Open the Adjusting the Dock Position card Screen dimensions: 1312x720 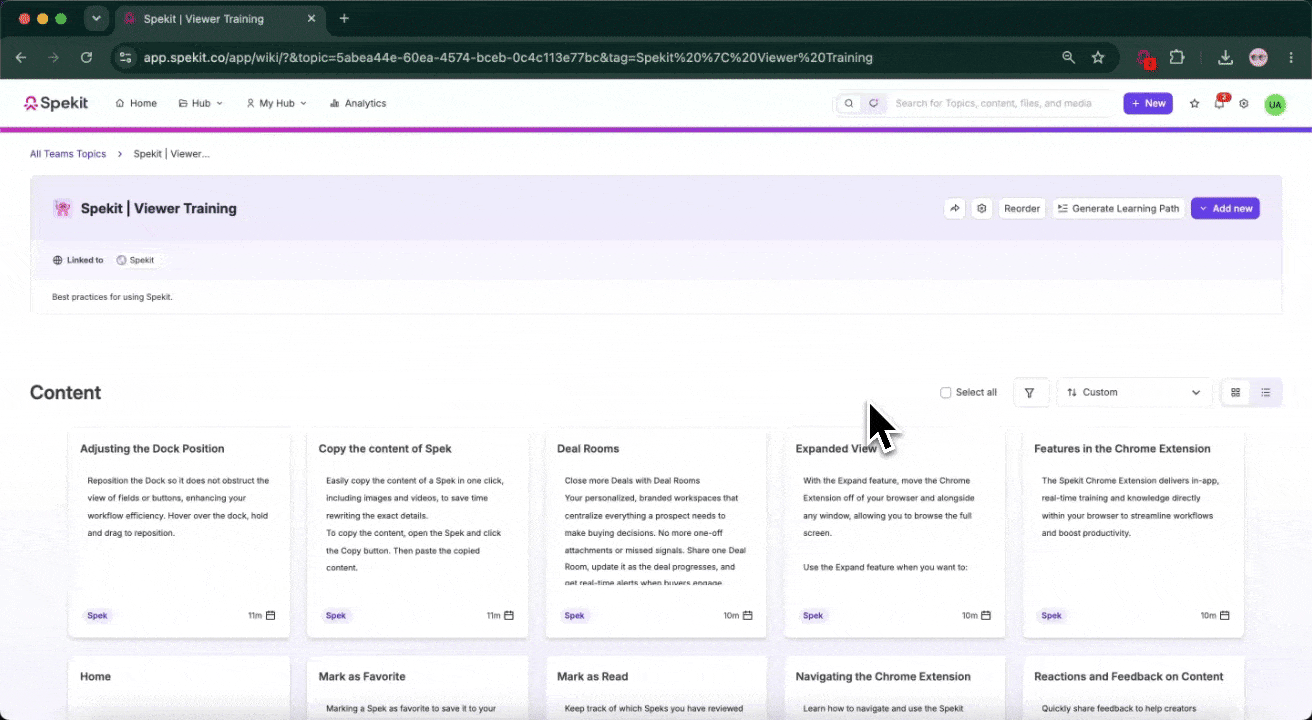(x=179, y=533)
